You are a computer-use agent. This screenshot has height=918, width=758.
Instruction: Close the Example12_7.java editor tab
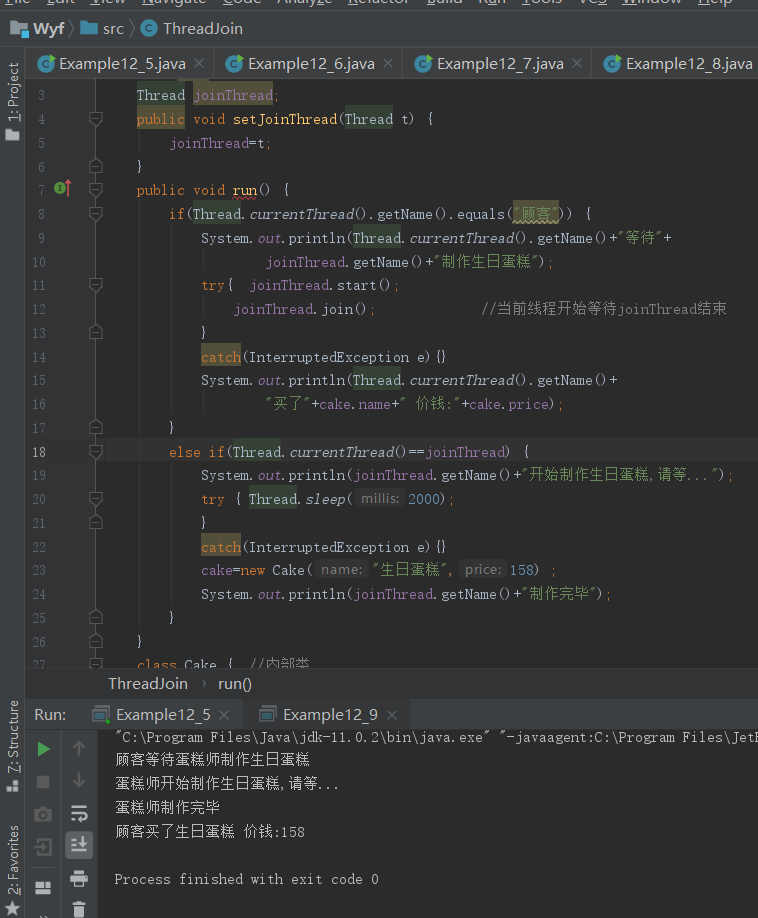click(577, 63)
